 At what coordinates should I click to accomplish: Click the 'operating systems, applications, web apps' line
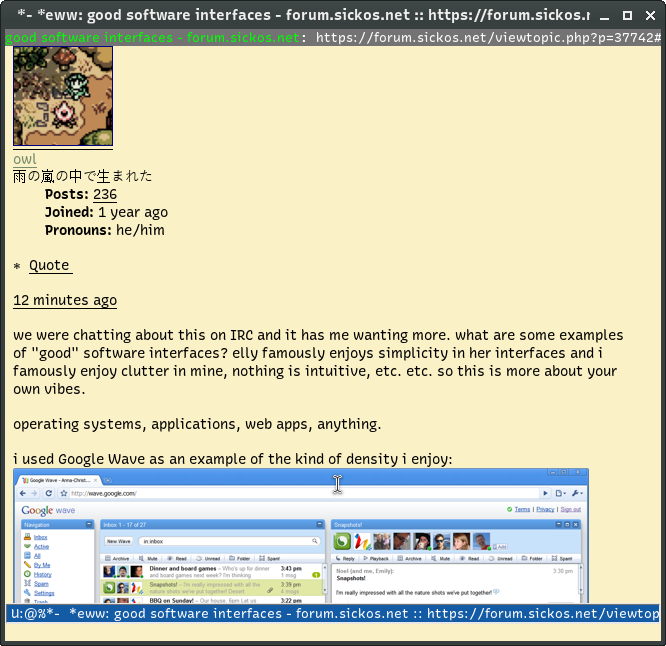tap(197, 424)
